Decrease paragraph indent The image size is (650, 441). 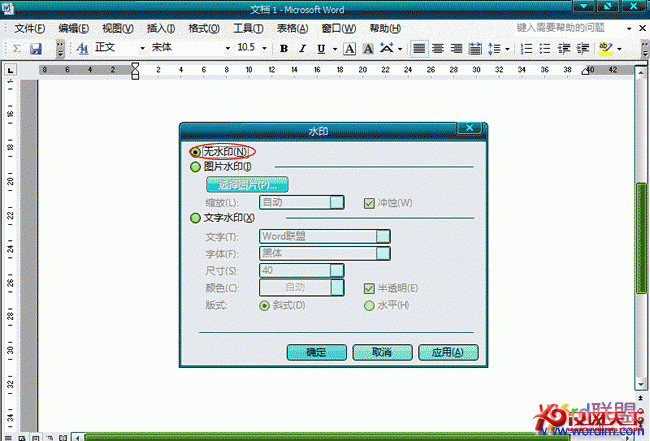click(564, 48)
